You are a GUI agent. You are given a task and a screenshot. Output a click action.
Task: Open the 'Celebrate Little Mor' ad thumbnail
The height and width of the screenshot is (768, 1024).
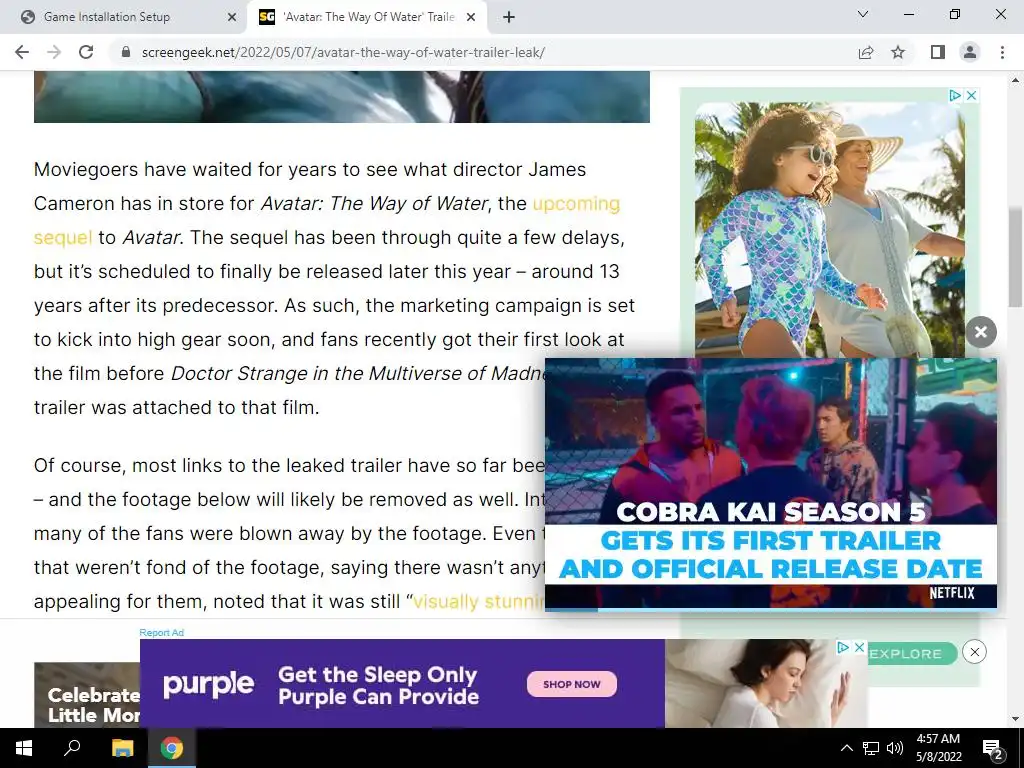87,696
